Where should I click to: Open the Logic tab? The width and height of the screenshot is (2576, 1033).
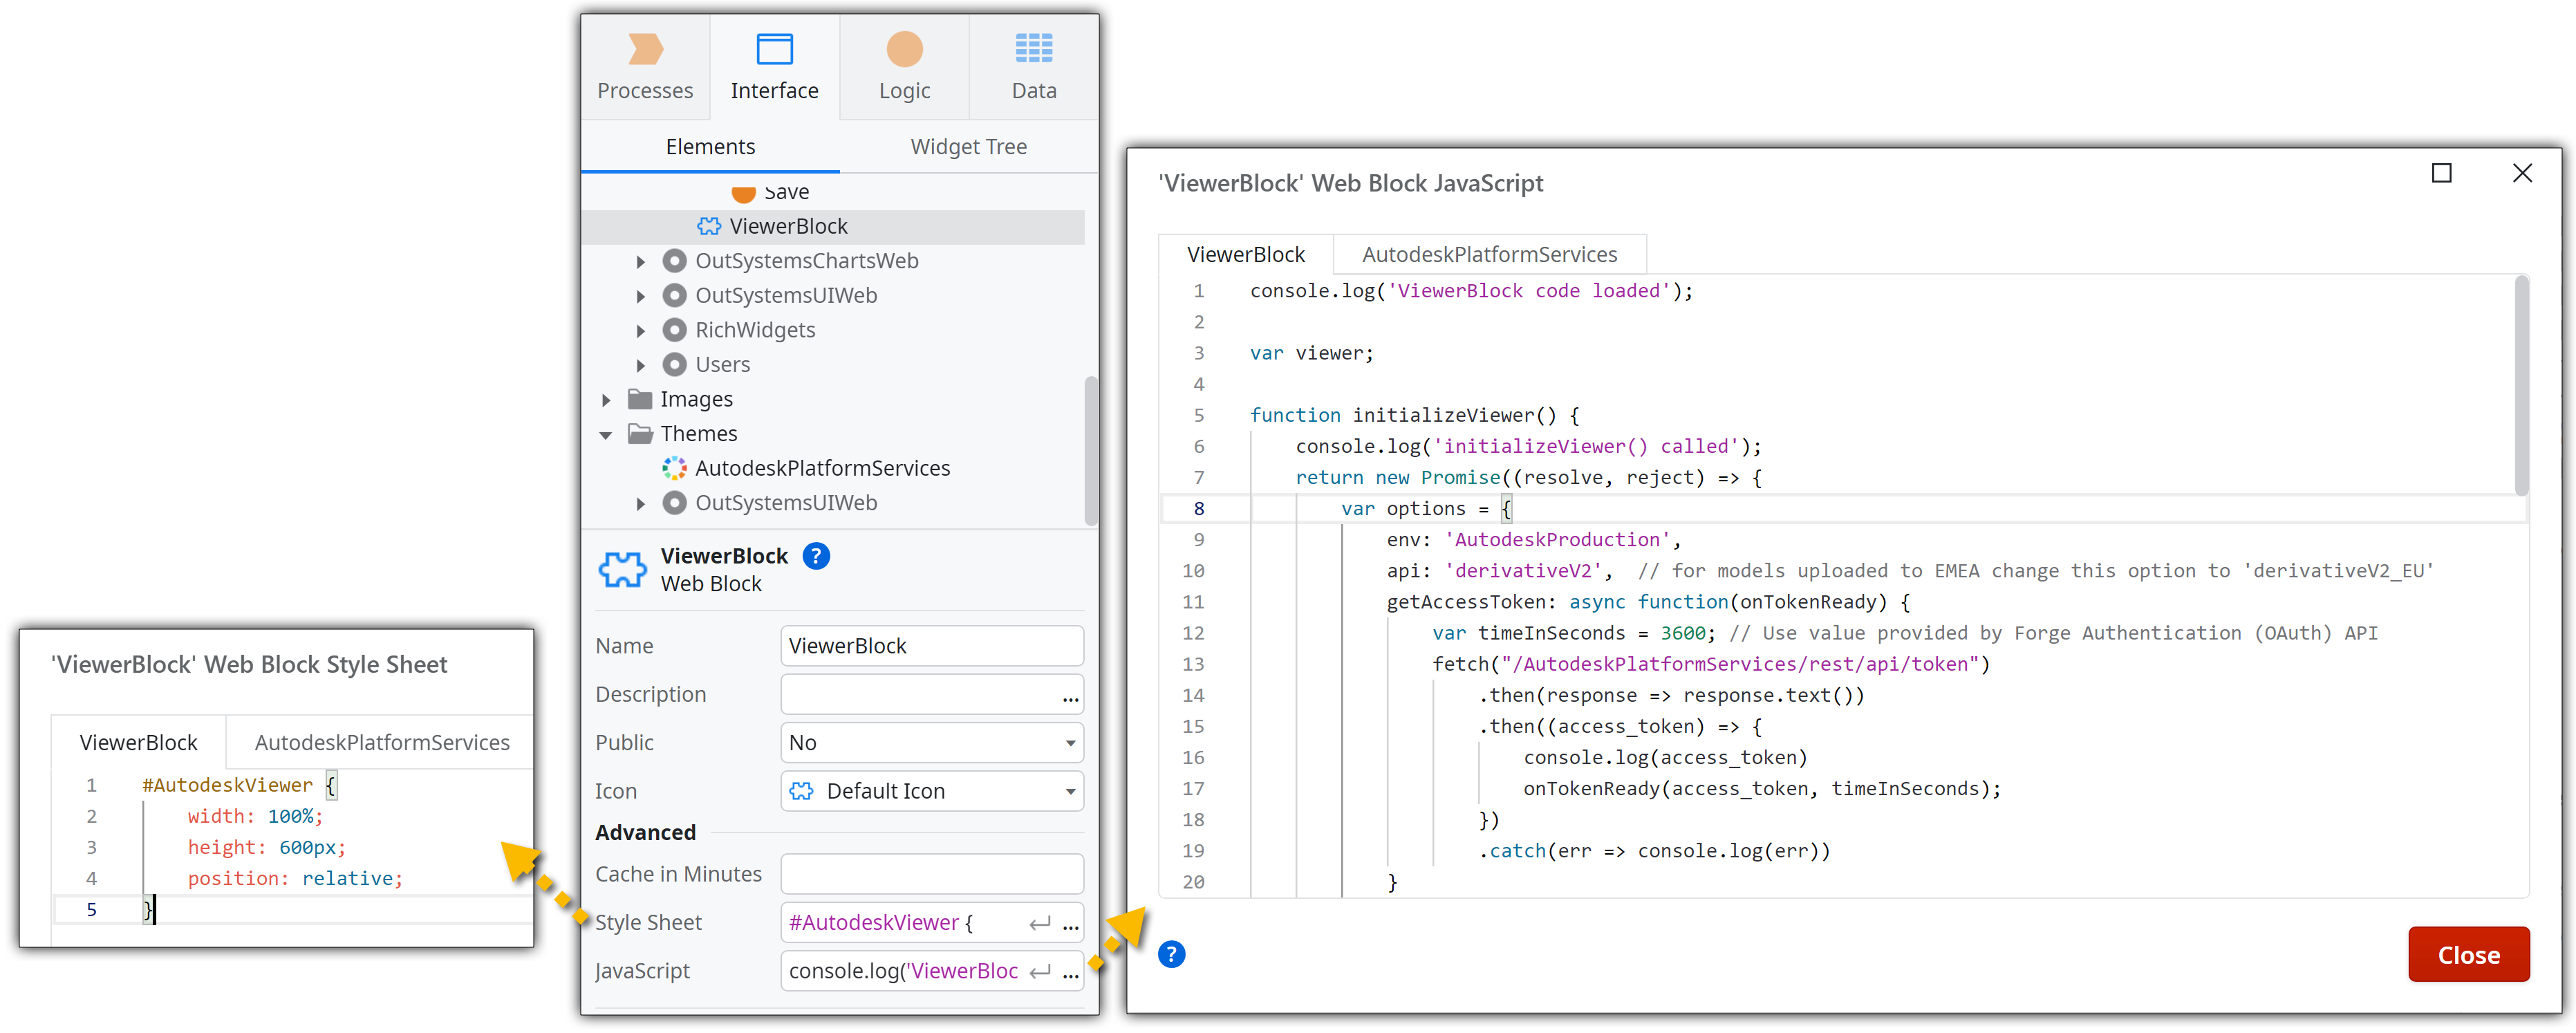904,67
